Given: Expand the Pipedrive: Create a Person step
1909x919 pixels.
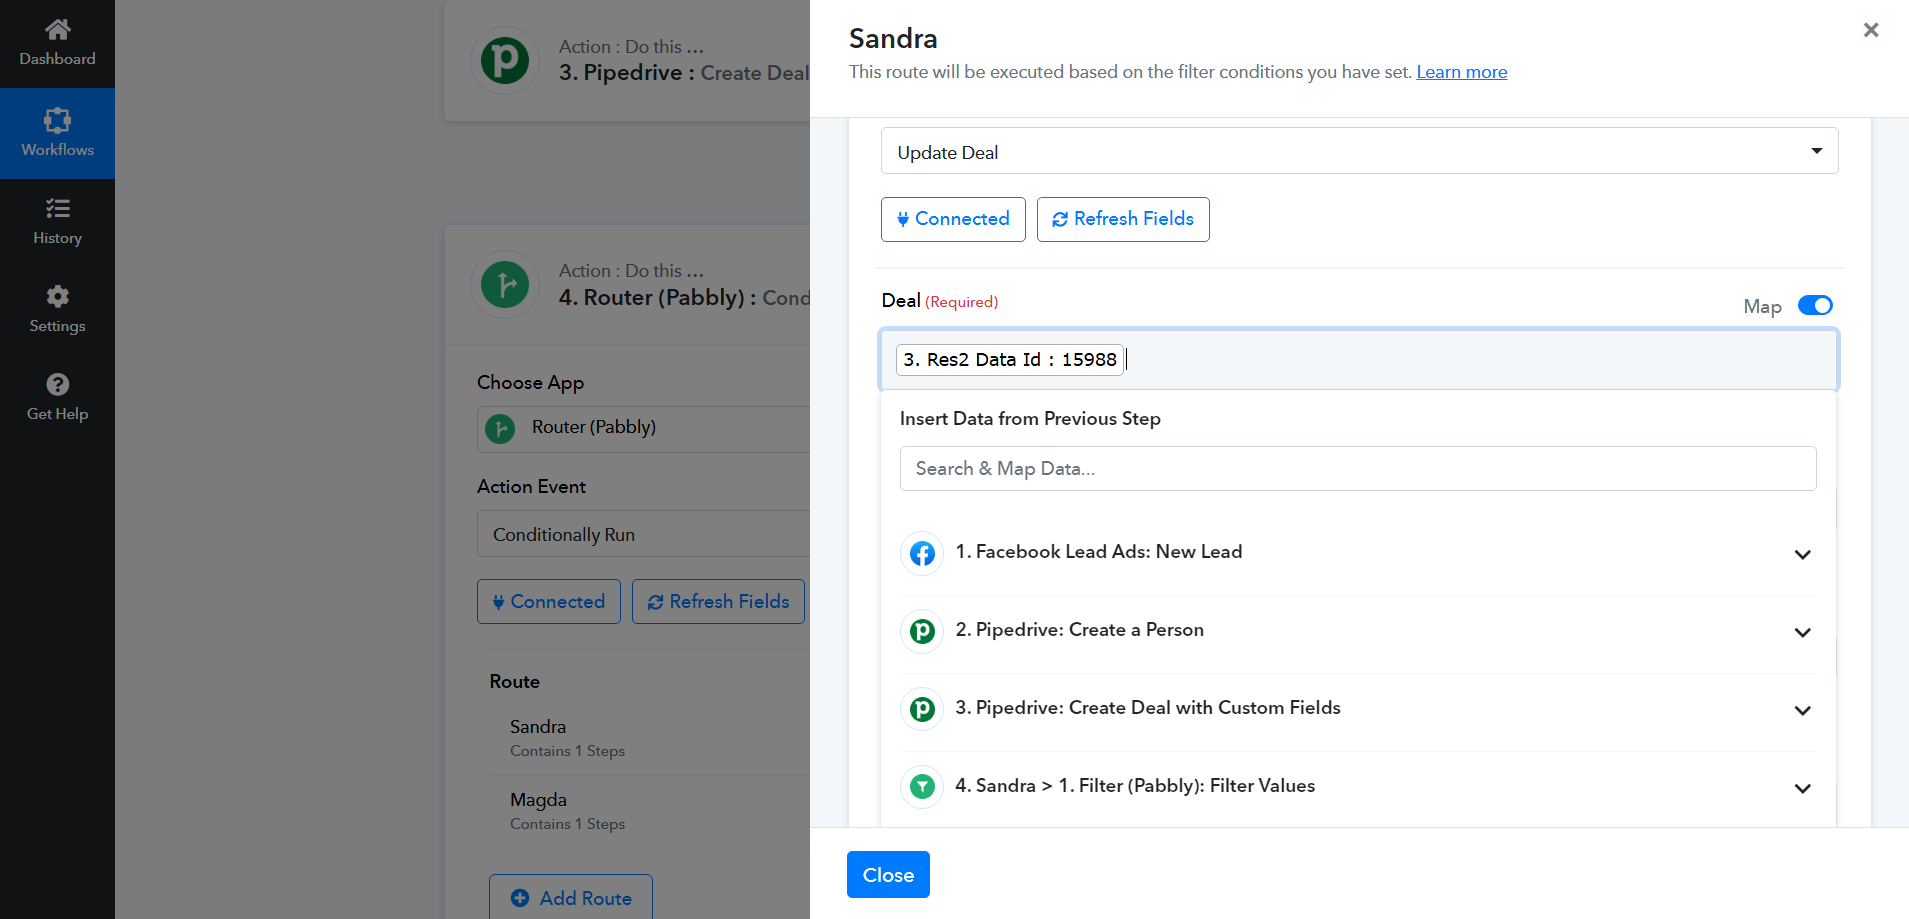Looking at the screenshot, I should tap(1802, 632).
